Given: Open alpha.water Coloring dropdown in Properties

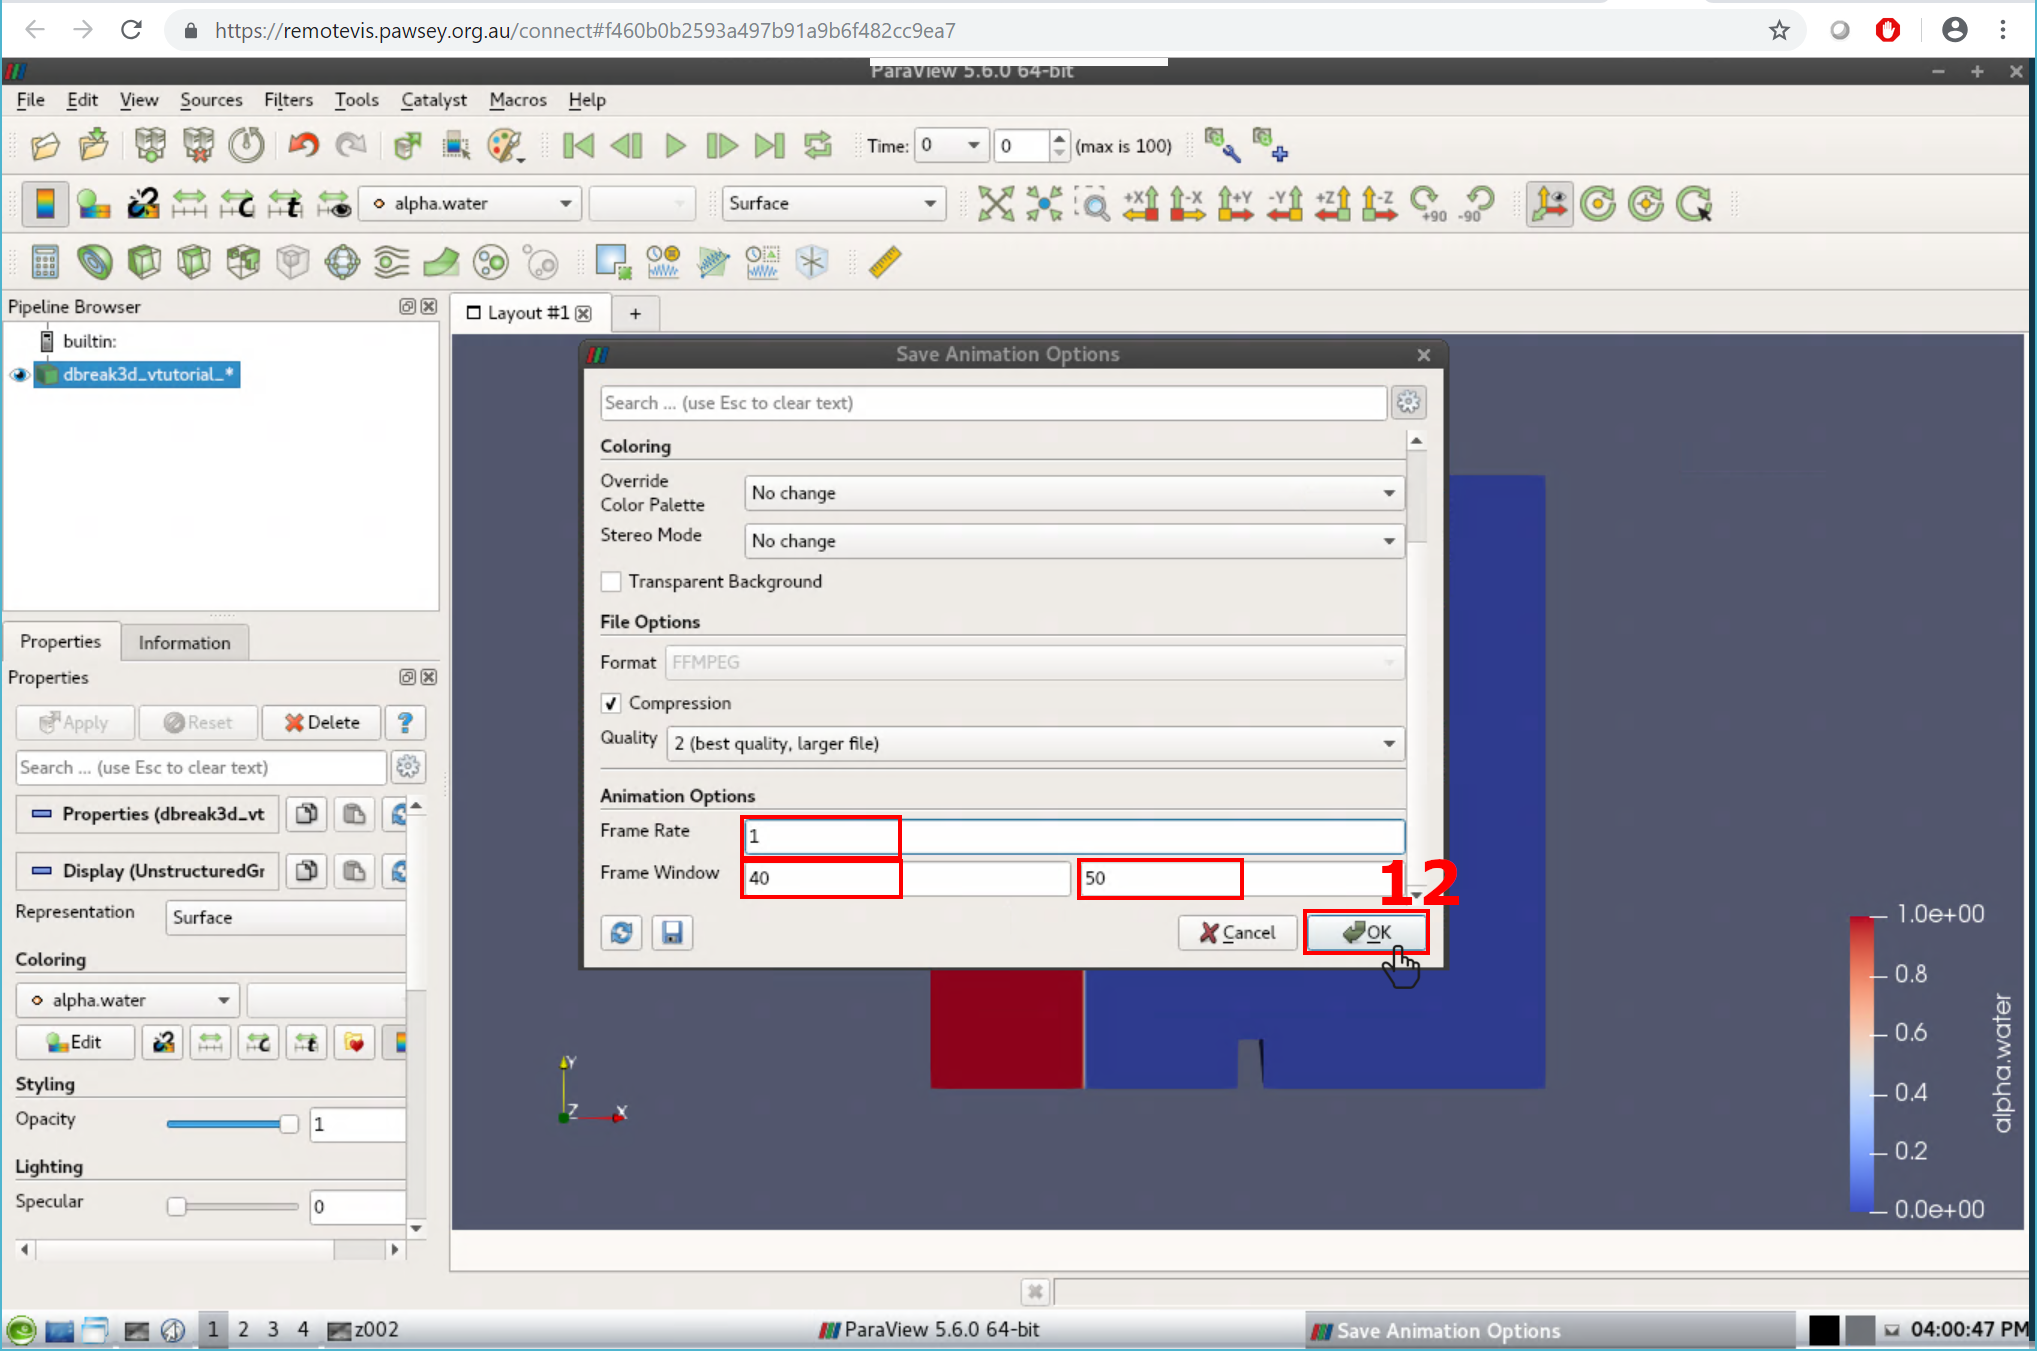Looking at the screenshot, I should click(x=128, y=1000).
